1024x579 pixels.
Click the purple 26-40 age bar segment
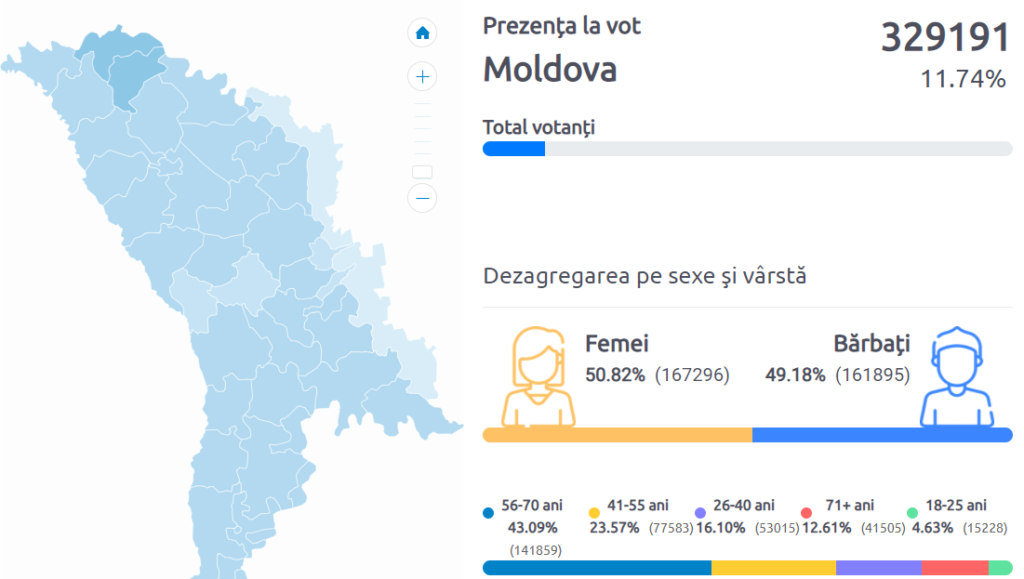pyautogui.click(x=878, y=568)
